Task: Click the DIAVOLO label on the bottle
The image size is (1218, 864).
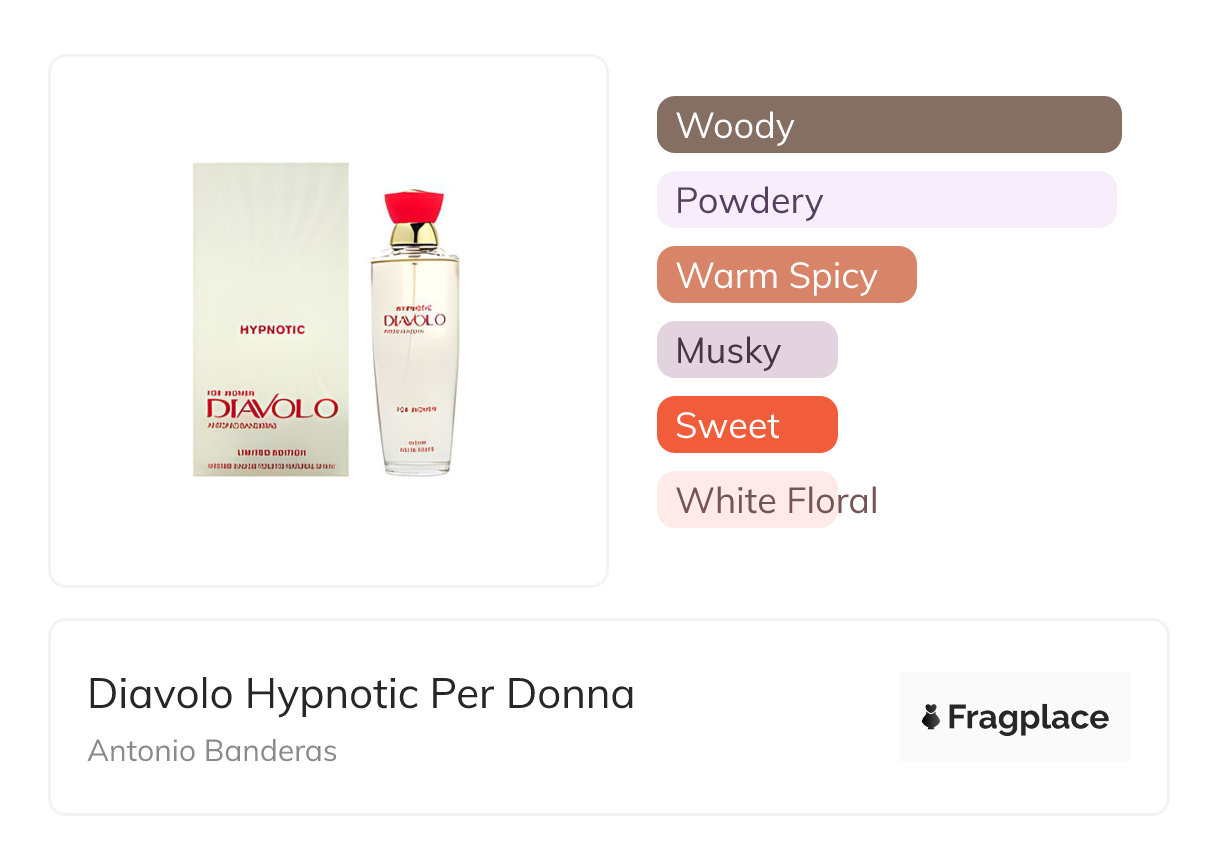Action: pos(414,320)
